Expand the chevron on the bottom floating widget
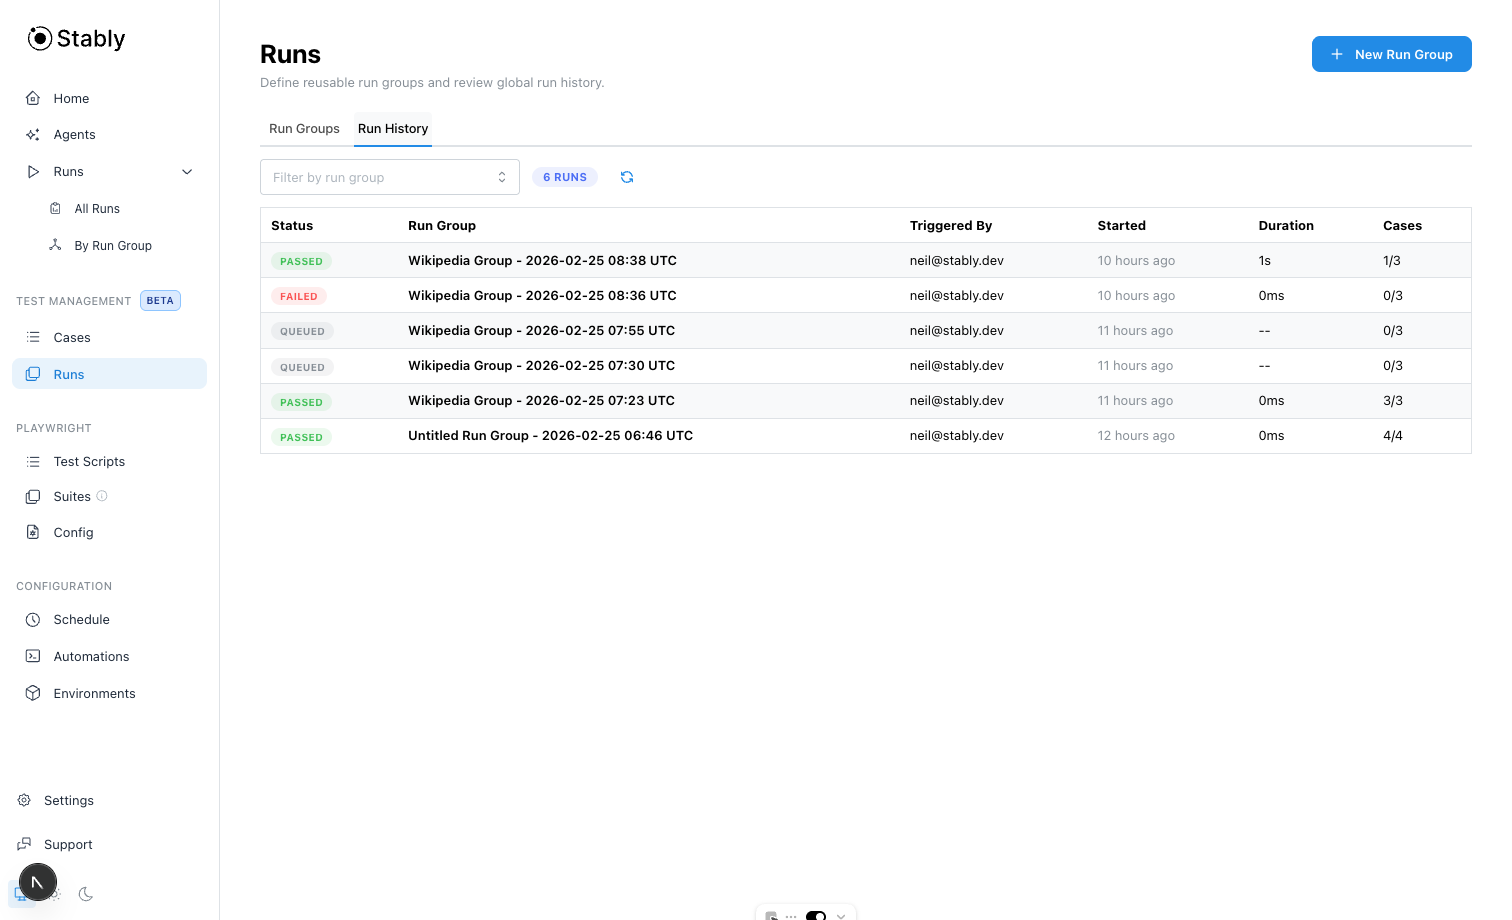This screenshot has width=1512, height=920. click(842, 917)
